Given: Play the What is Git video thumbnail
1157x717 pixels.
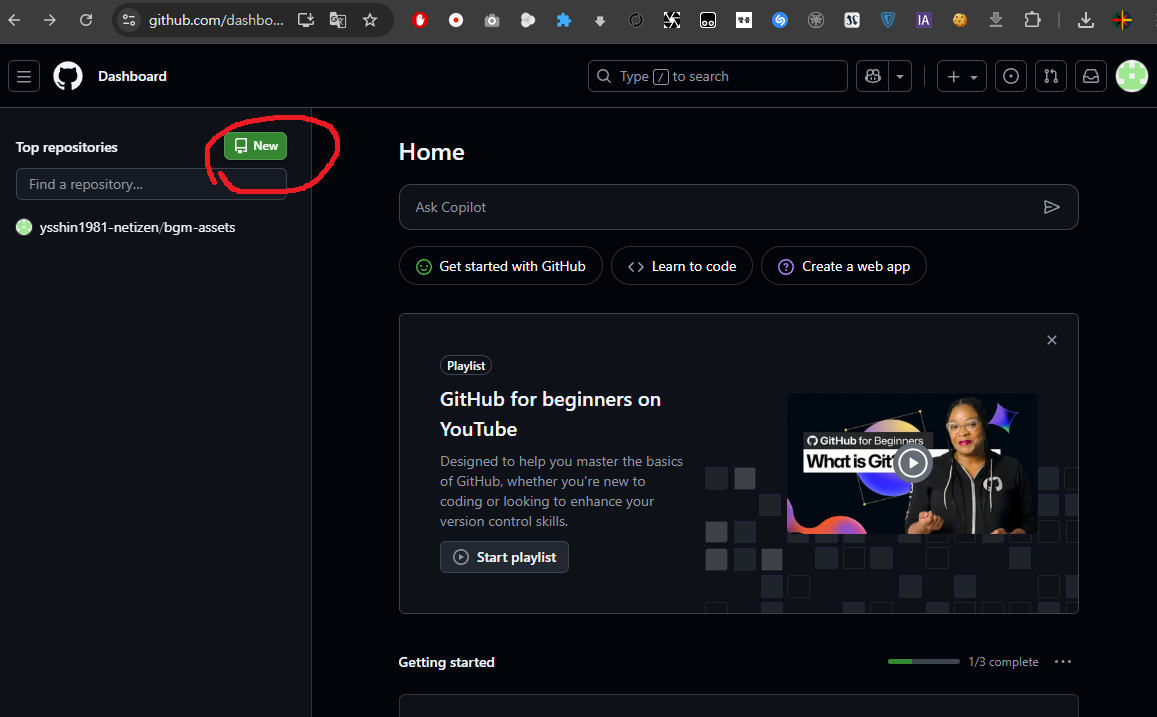Looking at the screenshot, I should (x=913, y=463).
